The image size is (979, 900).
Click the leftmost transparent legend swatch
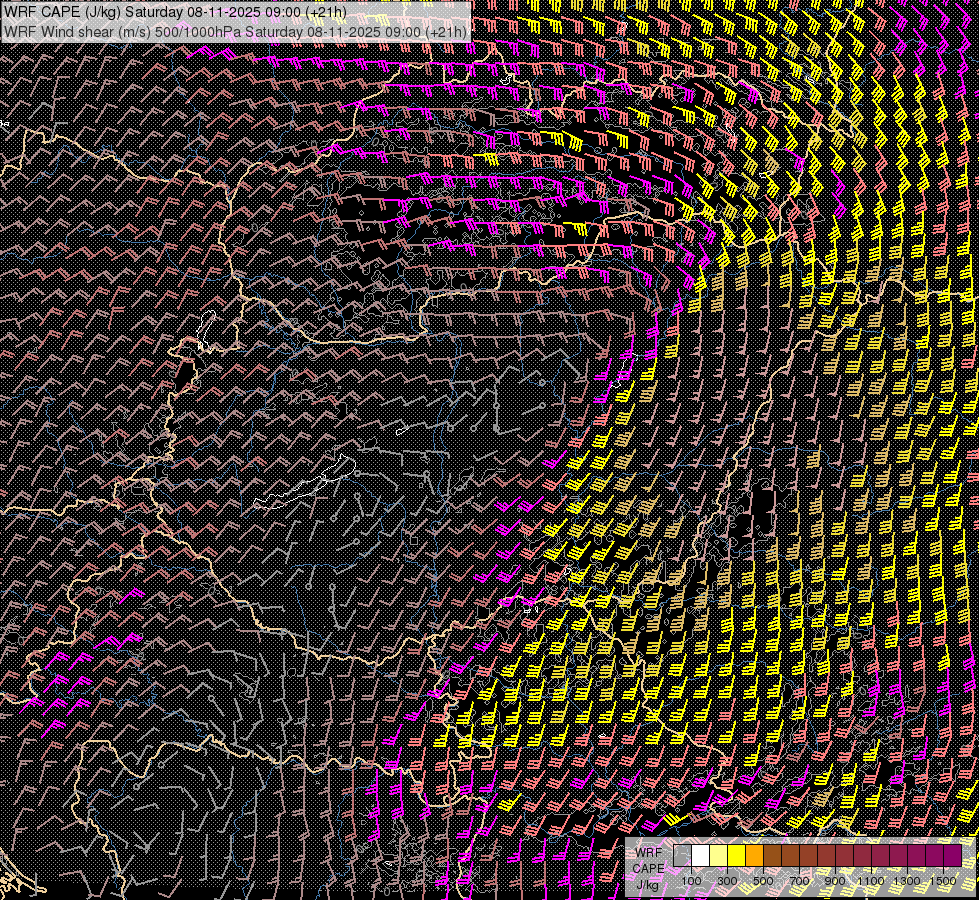(x=682, y=856)
